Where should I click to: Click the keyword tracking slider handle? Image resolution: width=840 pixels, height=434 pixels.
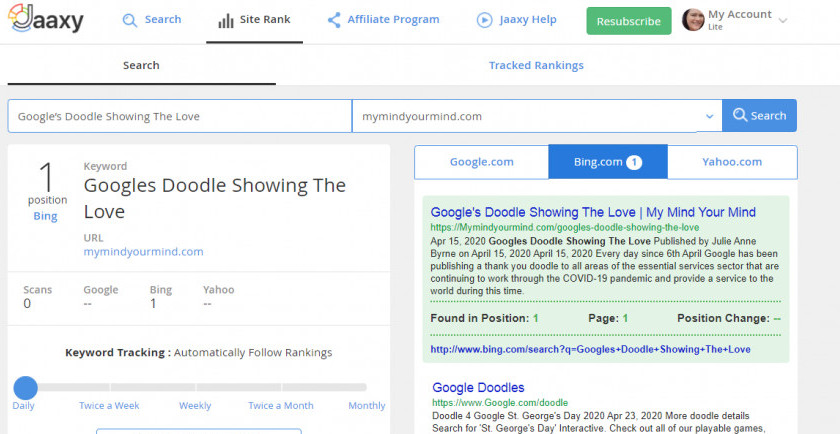pos(25,387)
